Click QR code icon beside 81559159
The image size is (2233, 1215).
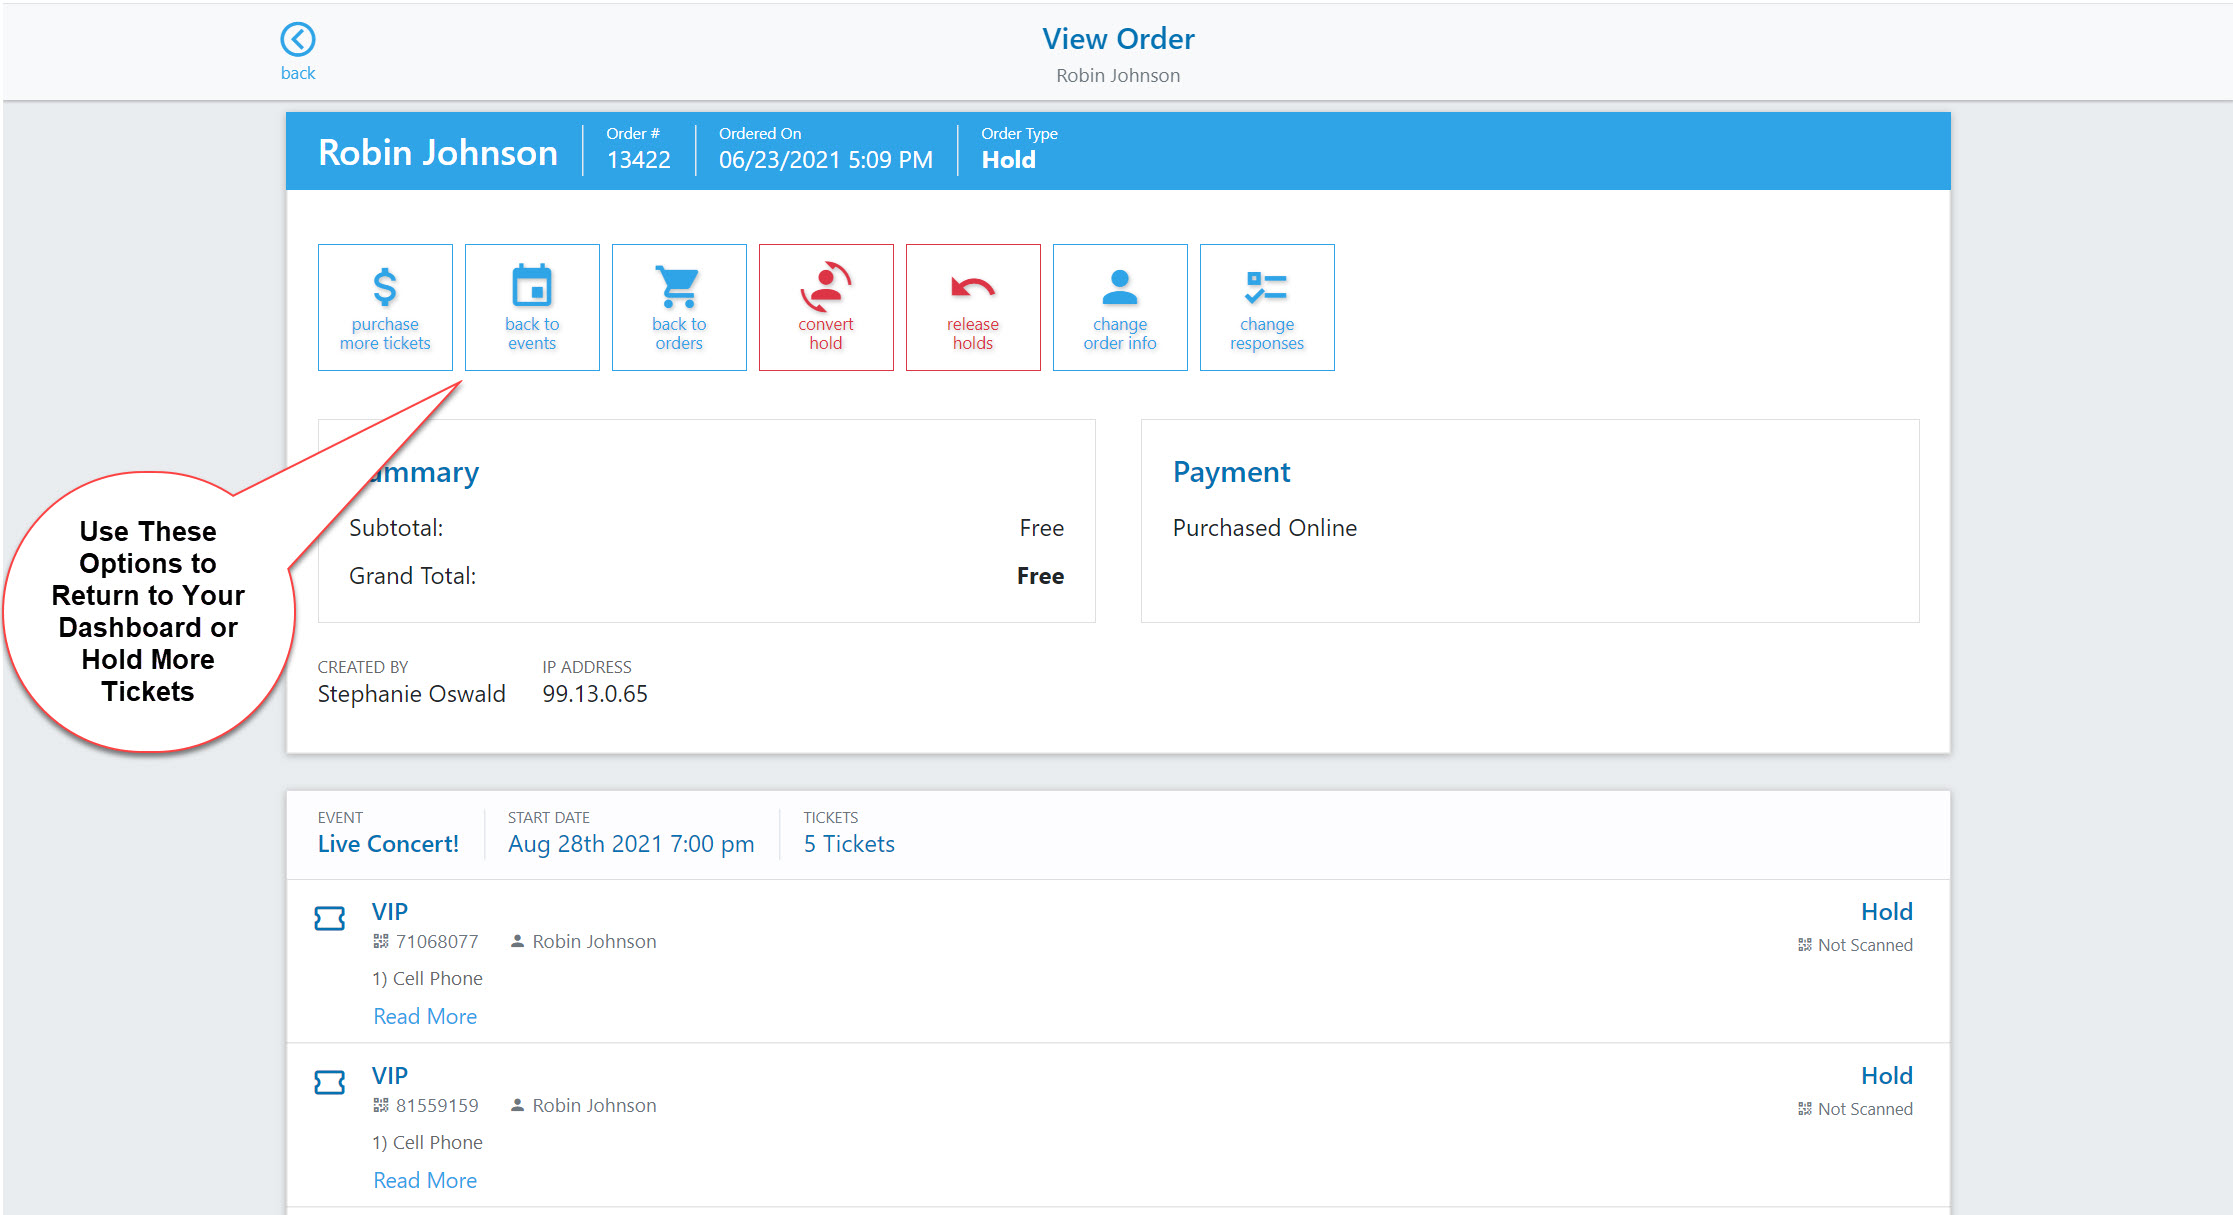click(380, 1105)
